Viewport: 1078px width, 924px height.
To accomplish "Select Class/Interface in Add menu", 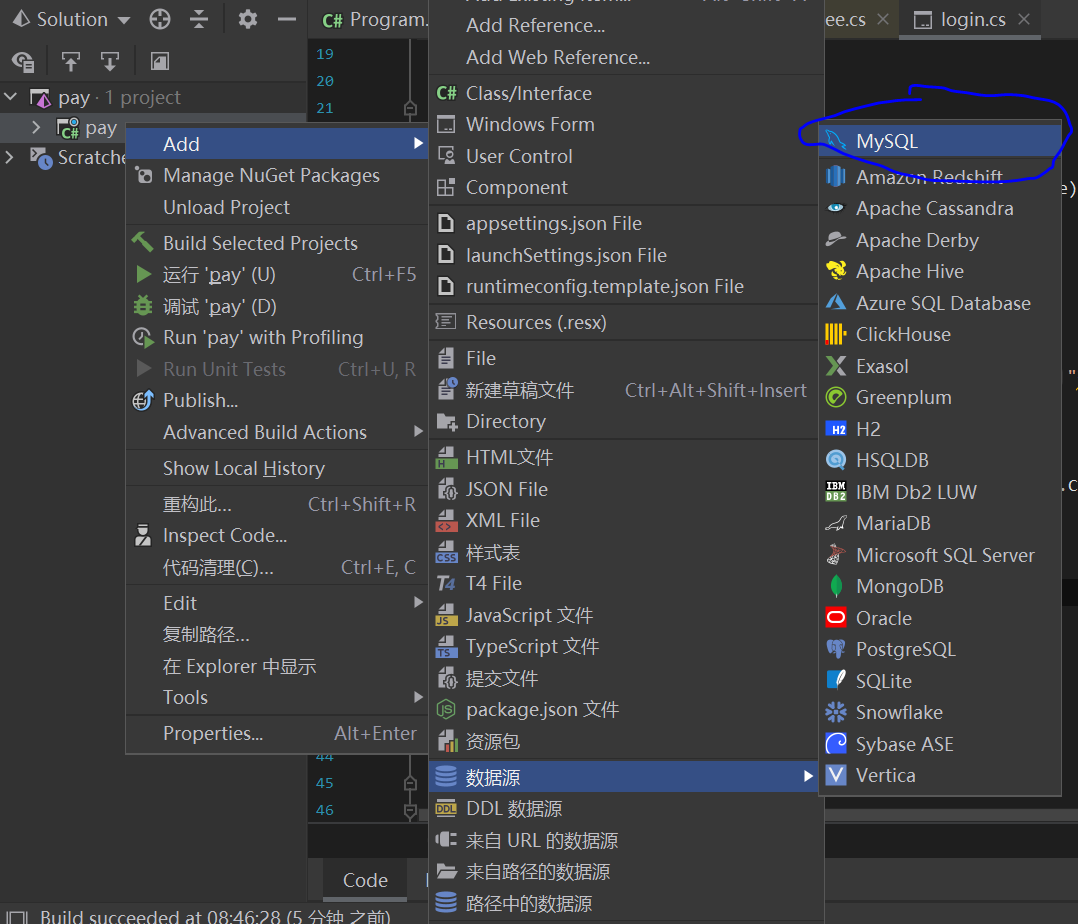I will coord(626,93).
